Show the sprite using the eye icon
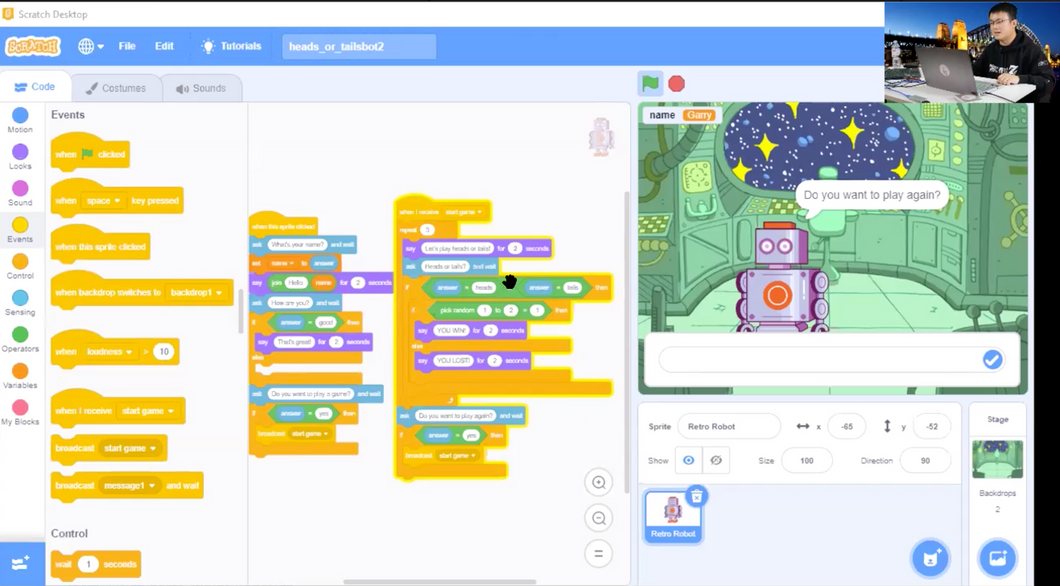The image size is (1060, 586). pyautogui.click(x=688, y=460)
